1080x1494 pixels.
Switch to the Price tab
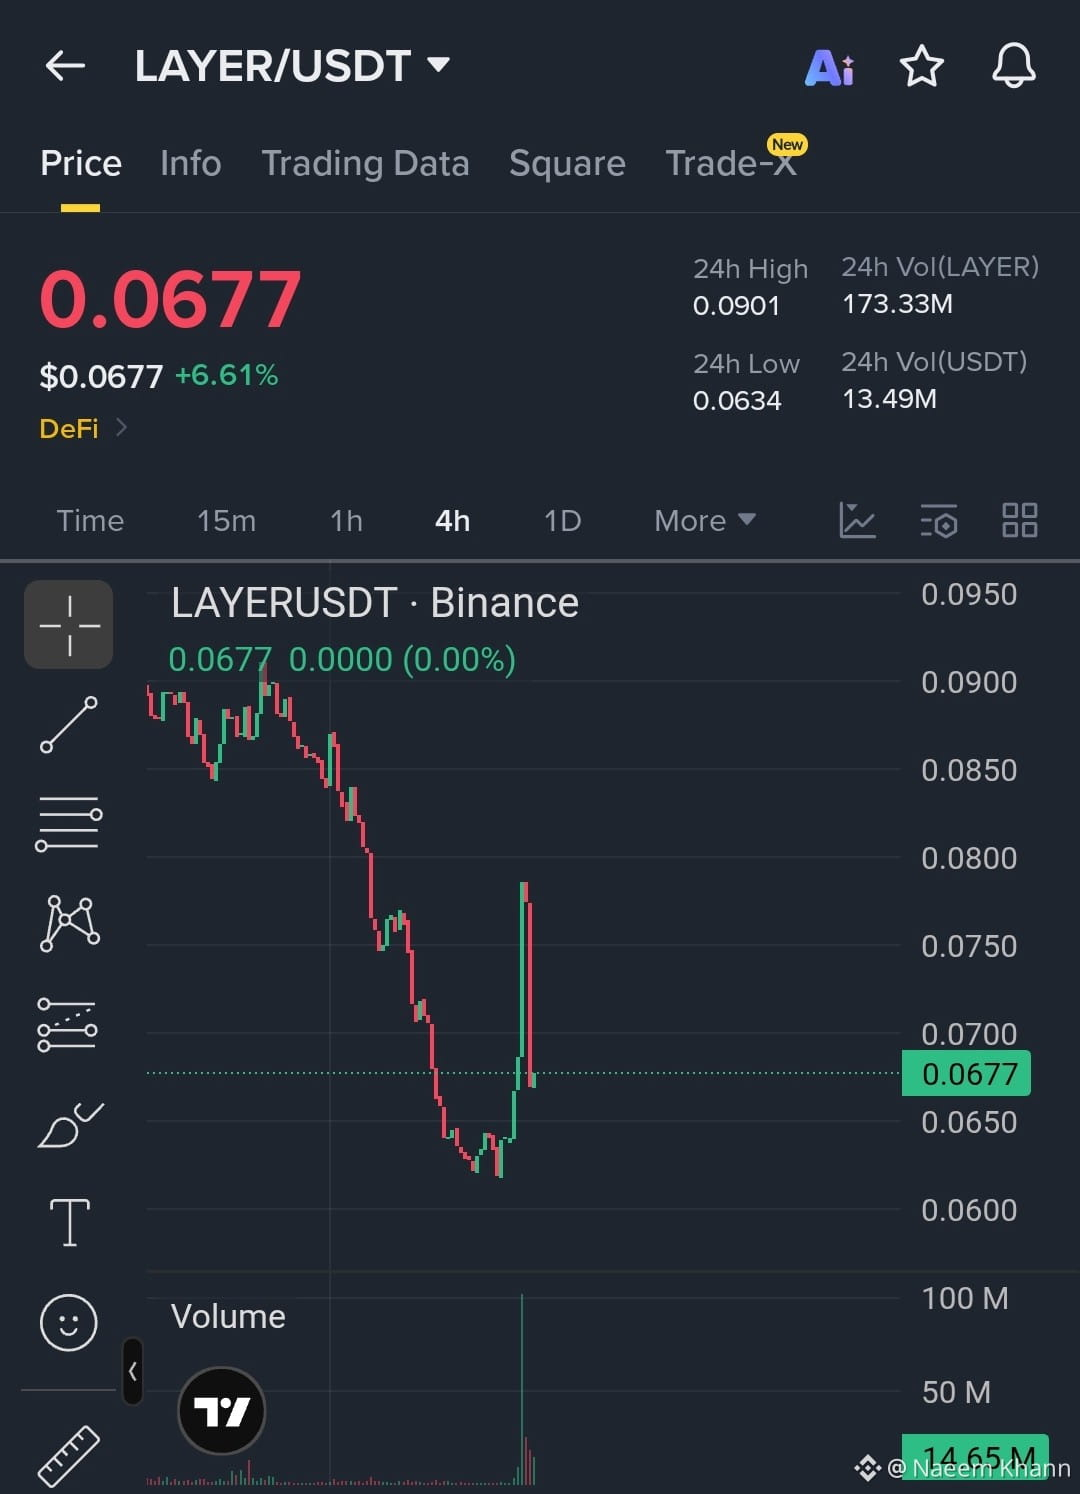(81, 163)
